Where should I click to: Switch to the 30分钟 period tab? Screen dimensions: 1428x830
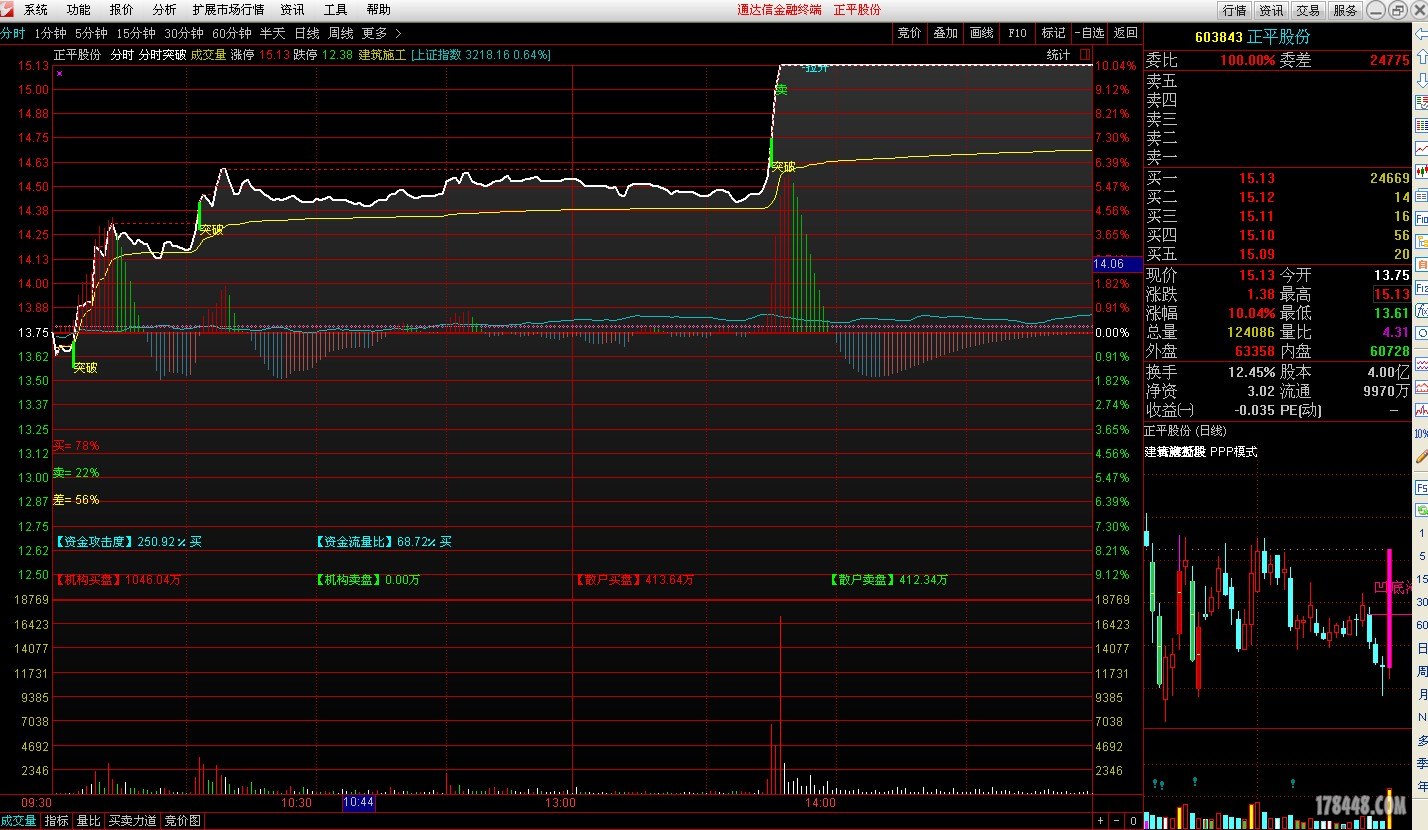(x=183, y=32)
